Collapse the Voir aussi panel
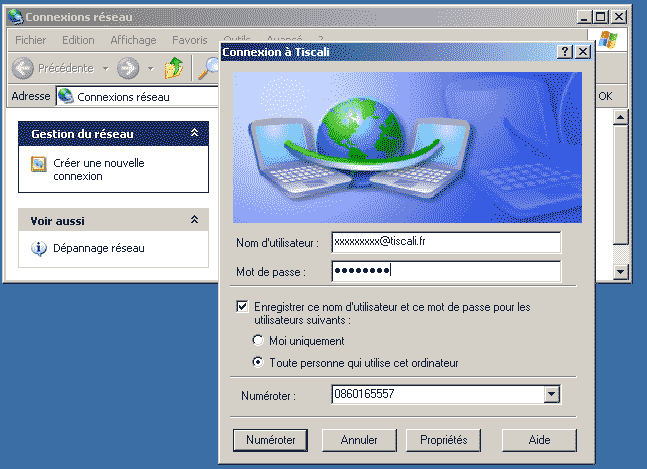 click(x=194, y=219)
